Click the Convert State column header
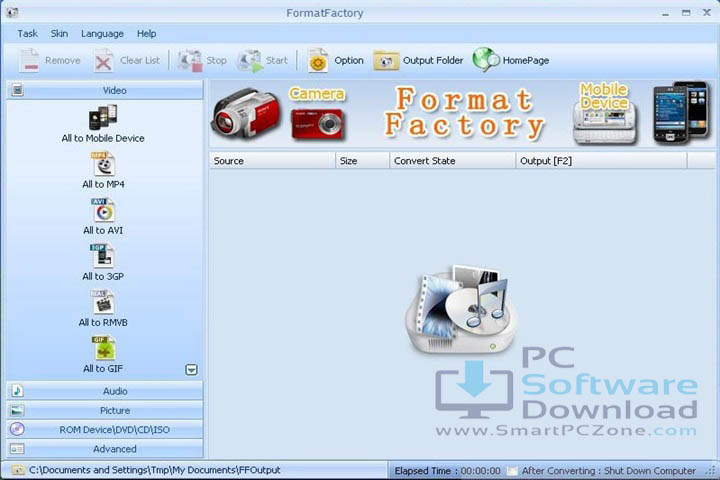 452,161
